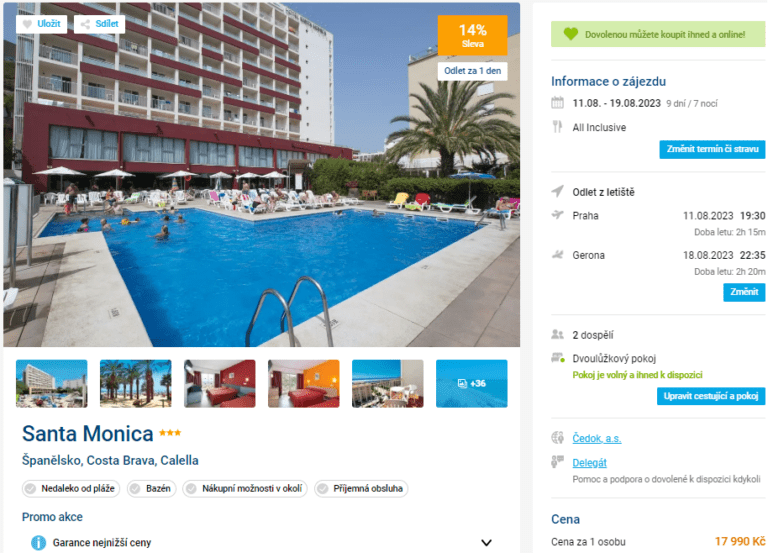Open Změnit termín či stravu options

[x=712, y=149]
